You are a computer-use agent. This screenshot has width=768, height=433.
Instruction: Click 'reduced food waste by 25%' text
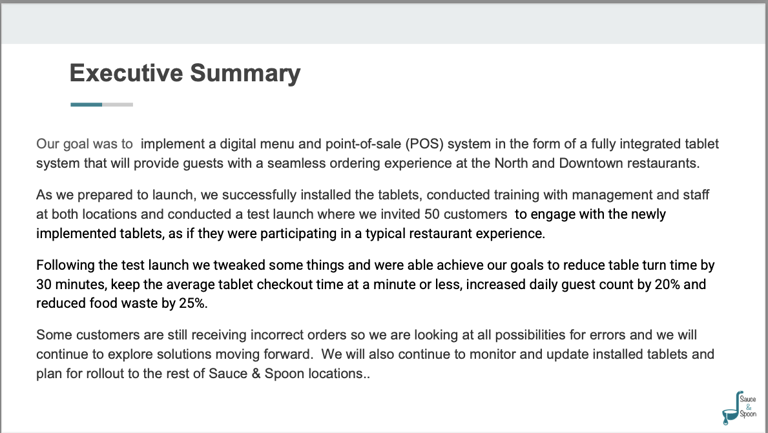(x=121, y=303)
